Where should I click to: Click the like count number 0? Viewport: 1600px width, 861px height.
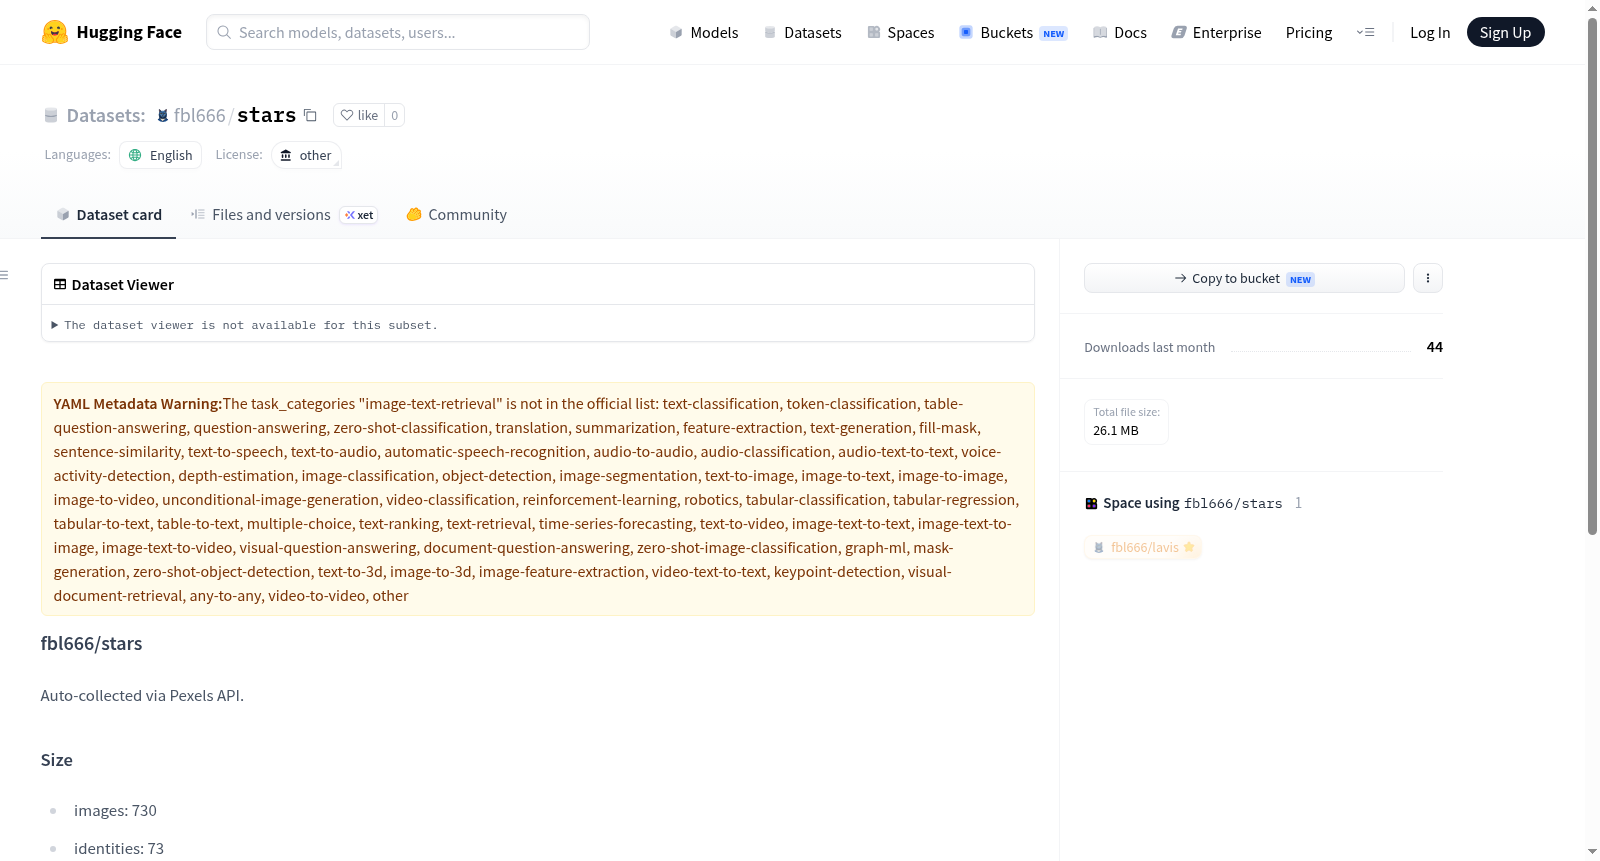coord(395,115)
